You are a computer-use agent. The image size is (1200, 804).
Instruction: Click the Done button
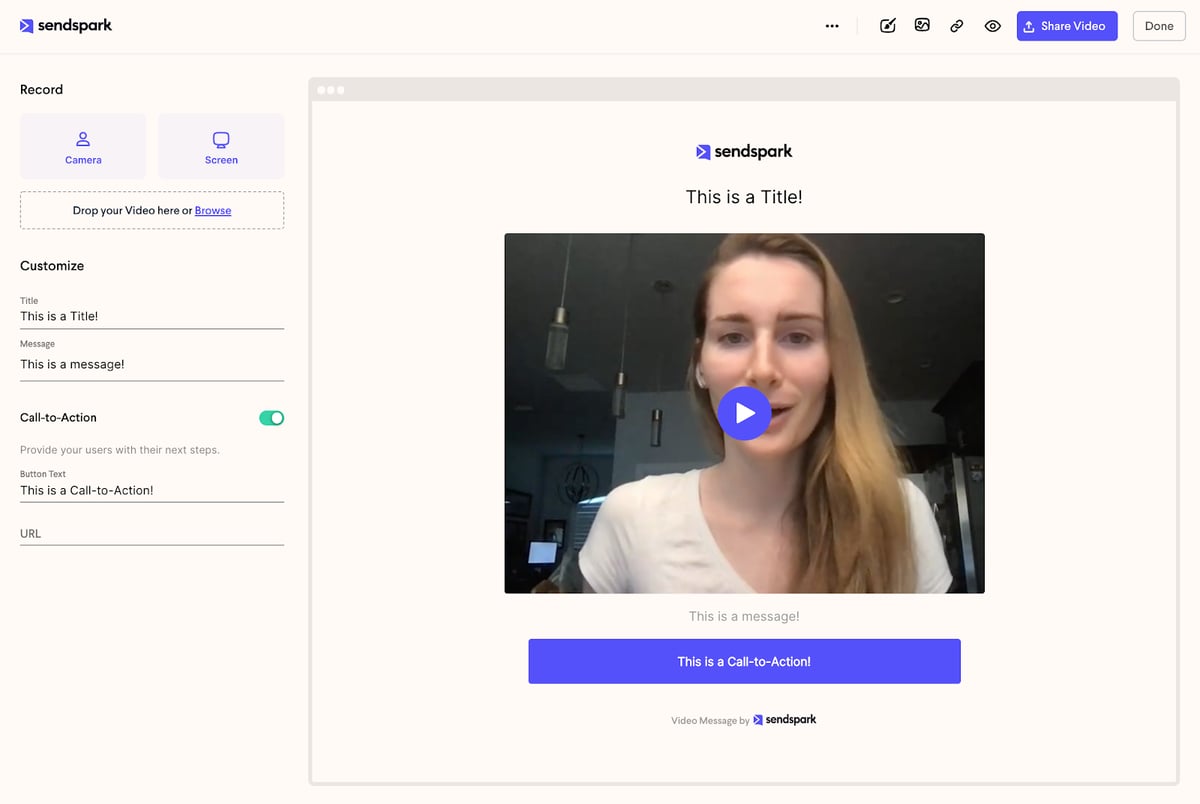[x=1158, y=25]
